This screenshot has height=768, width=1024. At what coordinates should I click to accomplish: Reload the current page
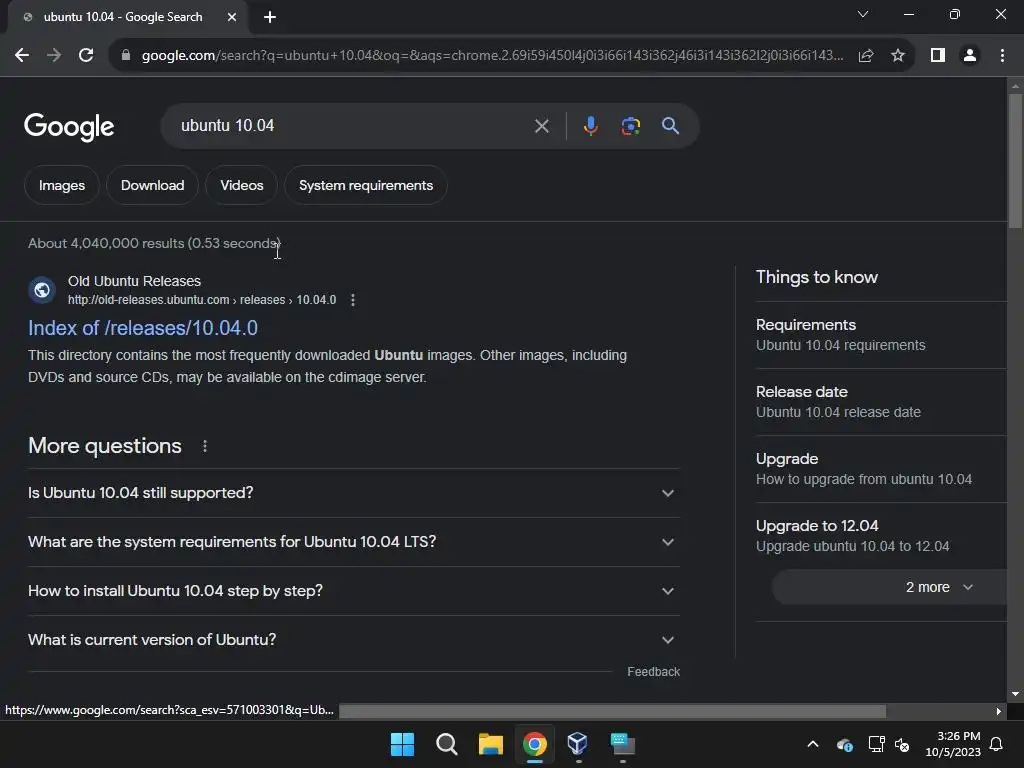[x=86, y=56]
